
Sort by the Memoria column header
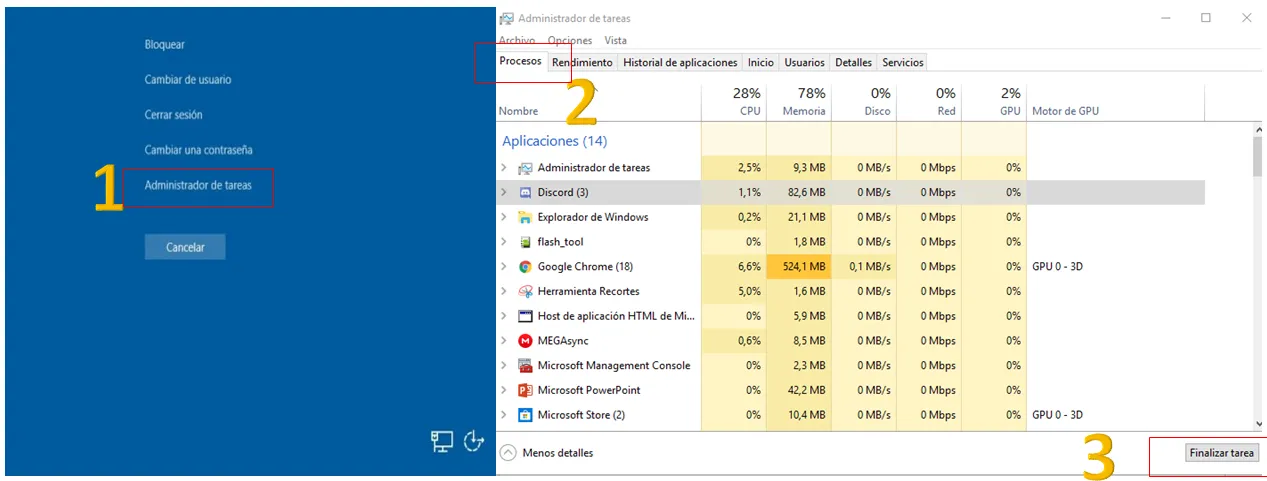[798, 102]
